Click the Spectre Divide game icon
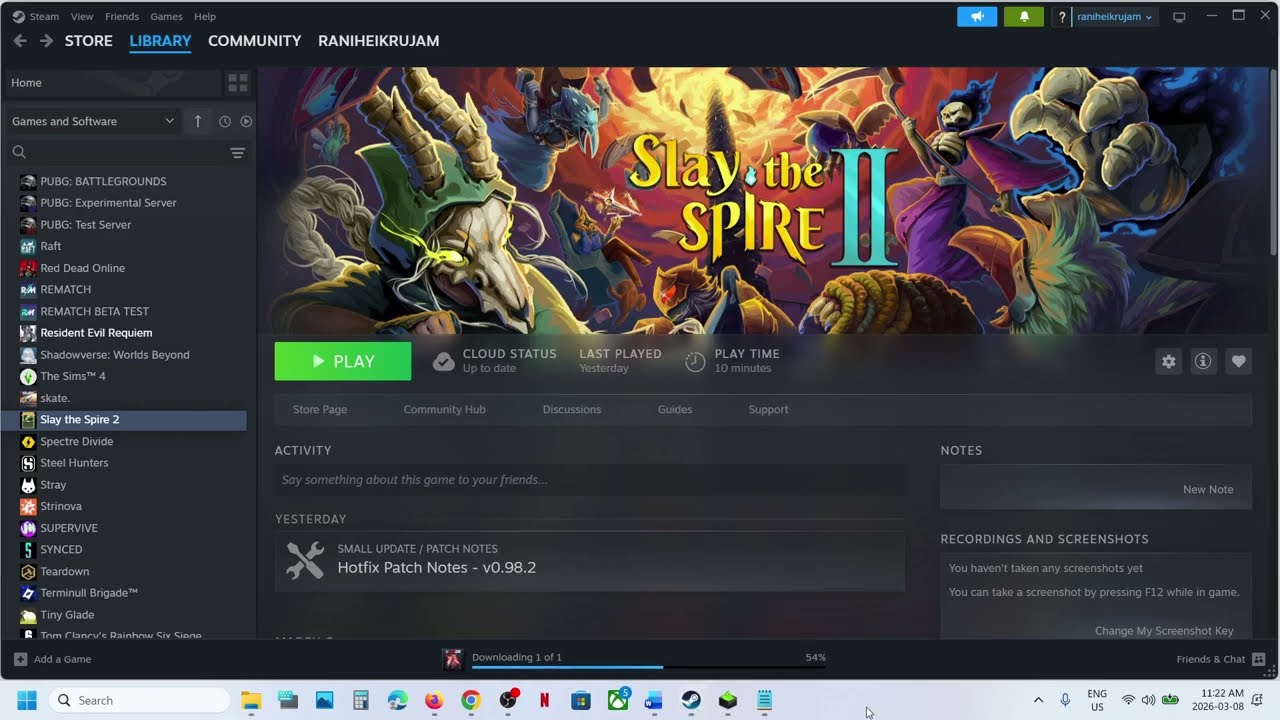This screenshot has height=720, width=1280. point(28,441)
